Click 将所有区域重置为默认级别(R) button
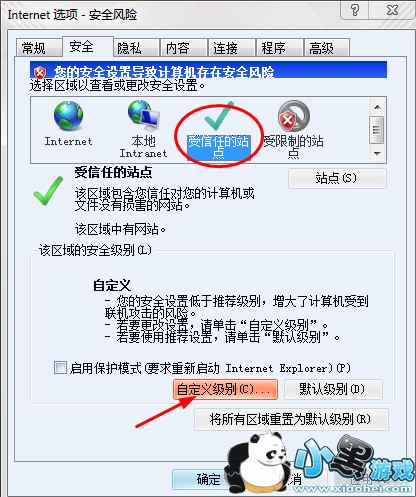The image size is (416, 497). (291, 419)
